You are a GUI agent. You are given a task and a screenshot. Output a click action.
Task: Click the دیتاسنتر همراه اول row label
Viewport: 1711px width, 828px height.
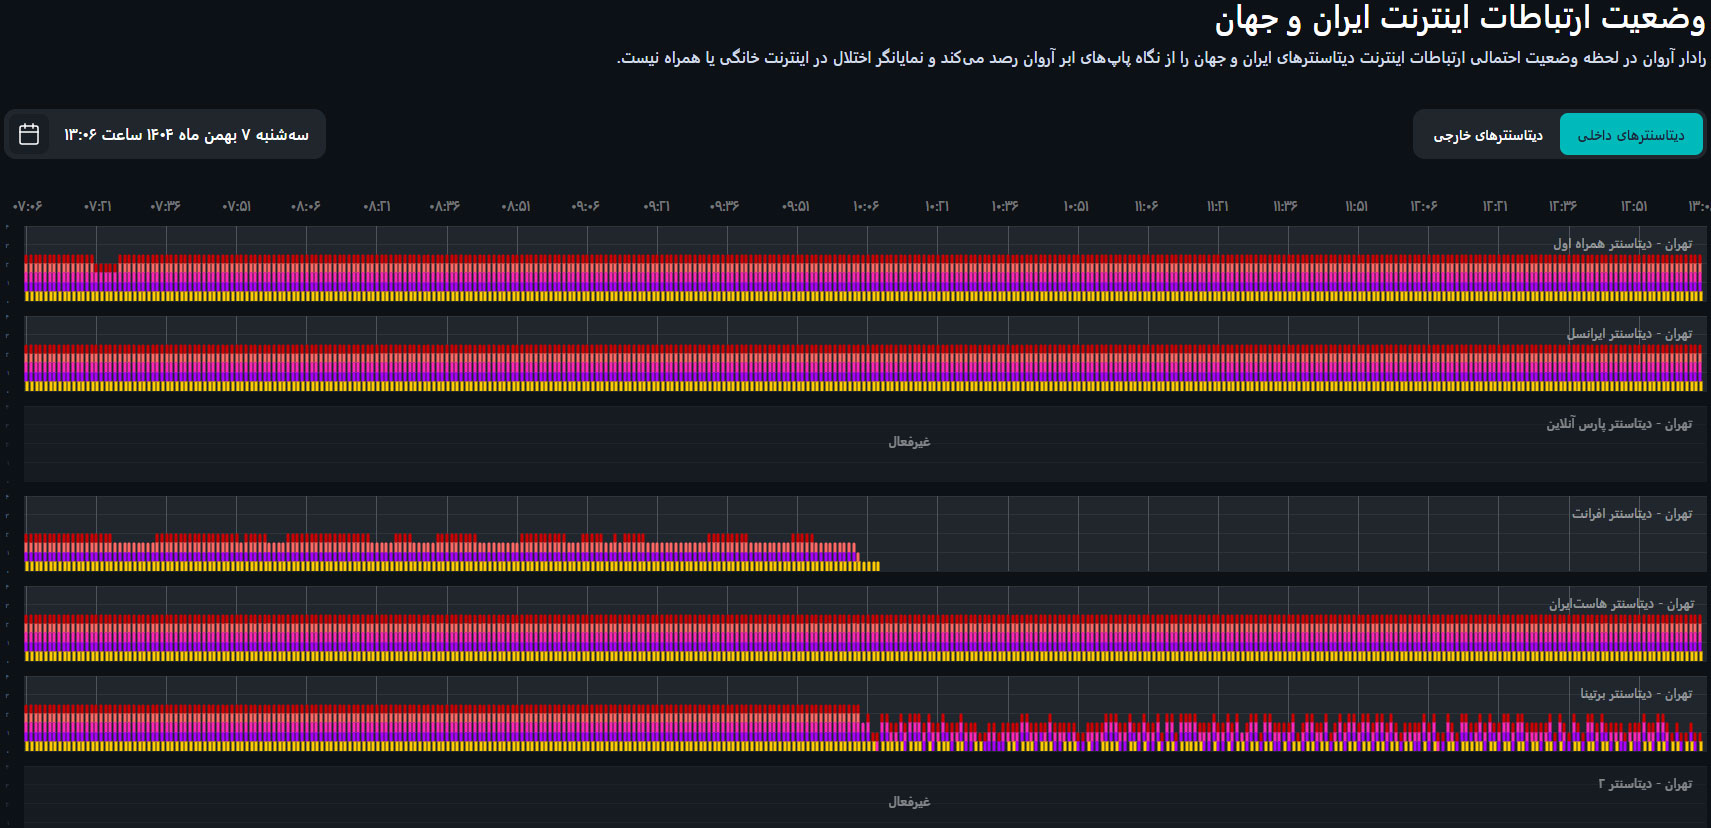[1622, 244]
